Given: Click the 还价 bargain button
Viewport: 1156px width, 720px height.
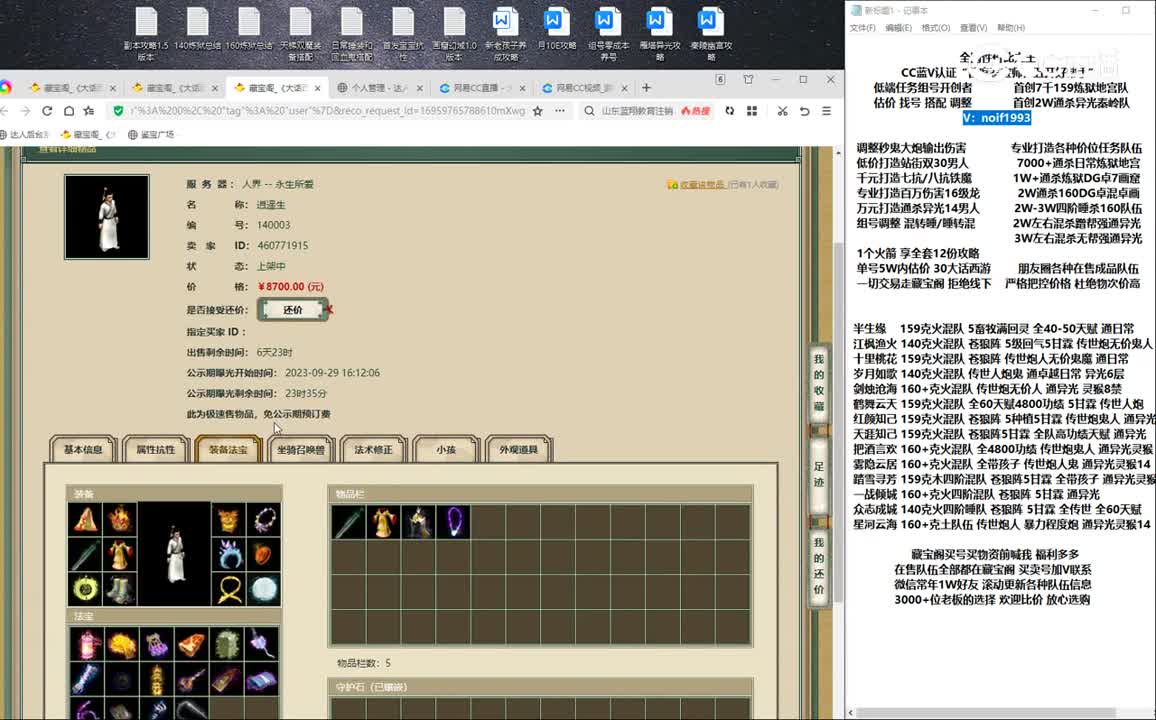Looking at the screenshot, I should pyautogui.click(x=293, y=310).
